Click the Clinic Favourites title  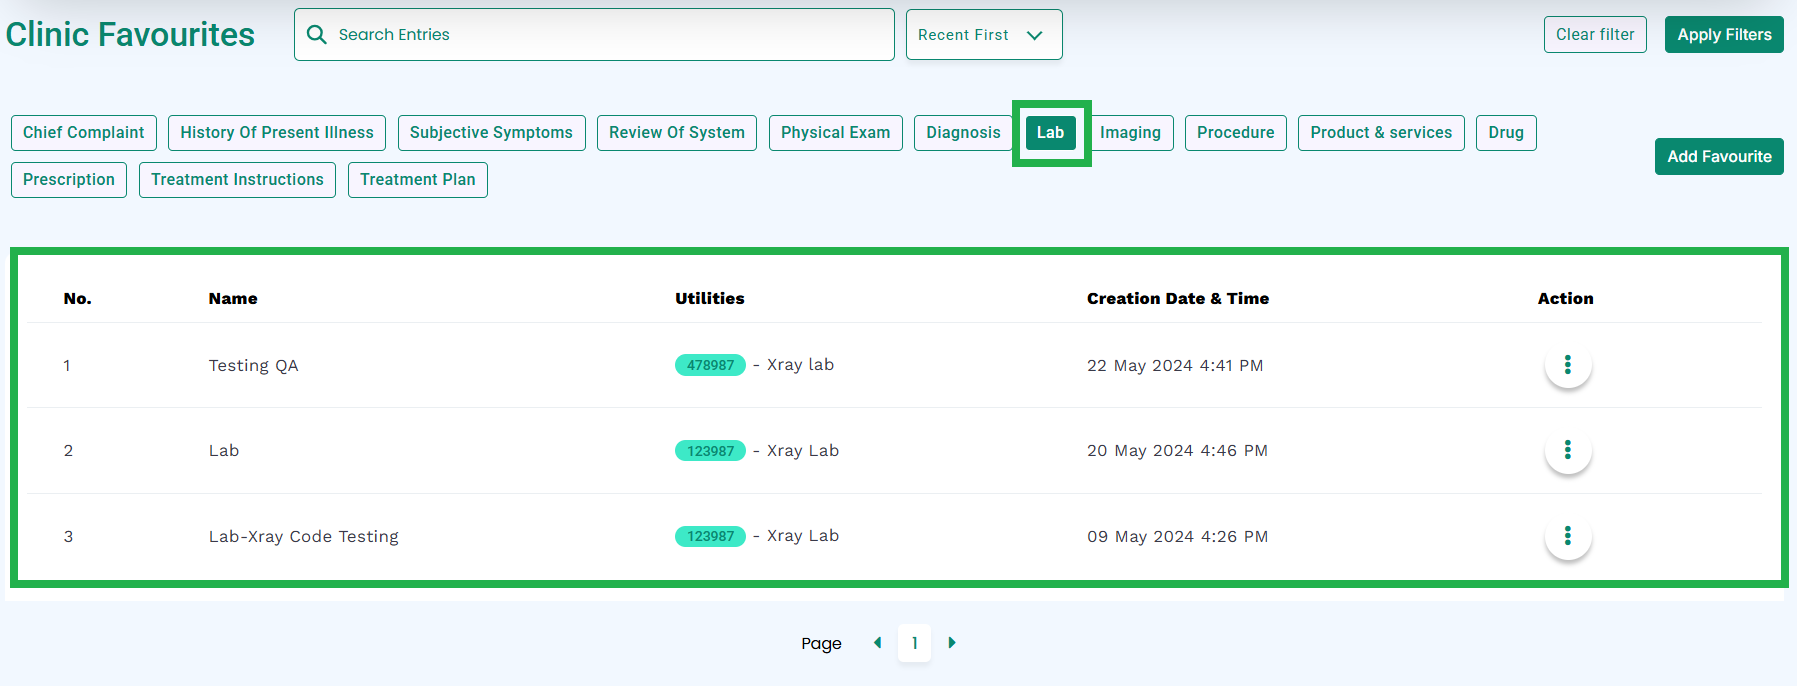point(130,35)
